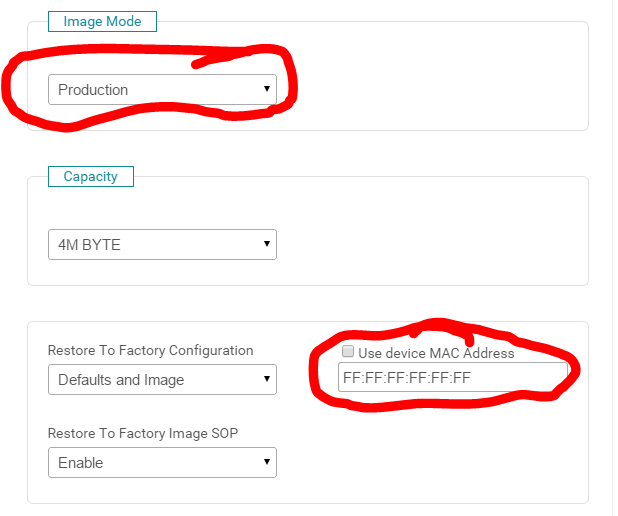Viewport: 618px width, 516px height.
Task: Click the arrow on the Production dropdown
Action: [x=267, y=89]
